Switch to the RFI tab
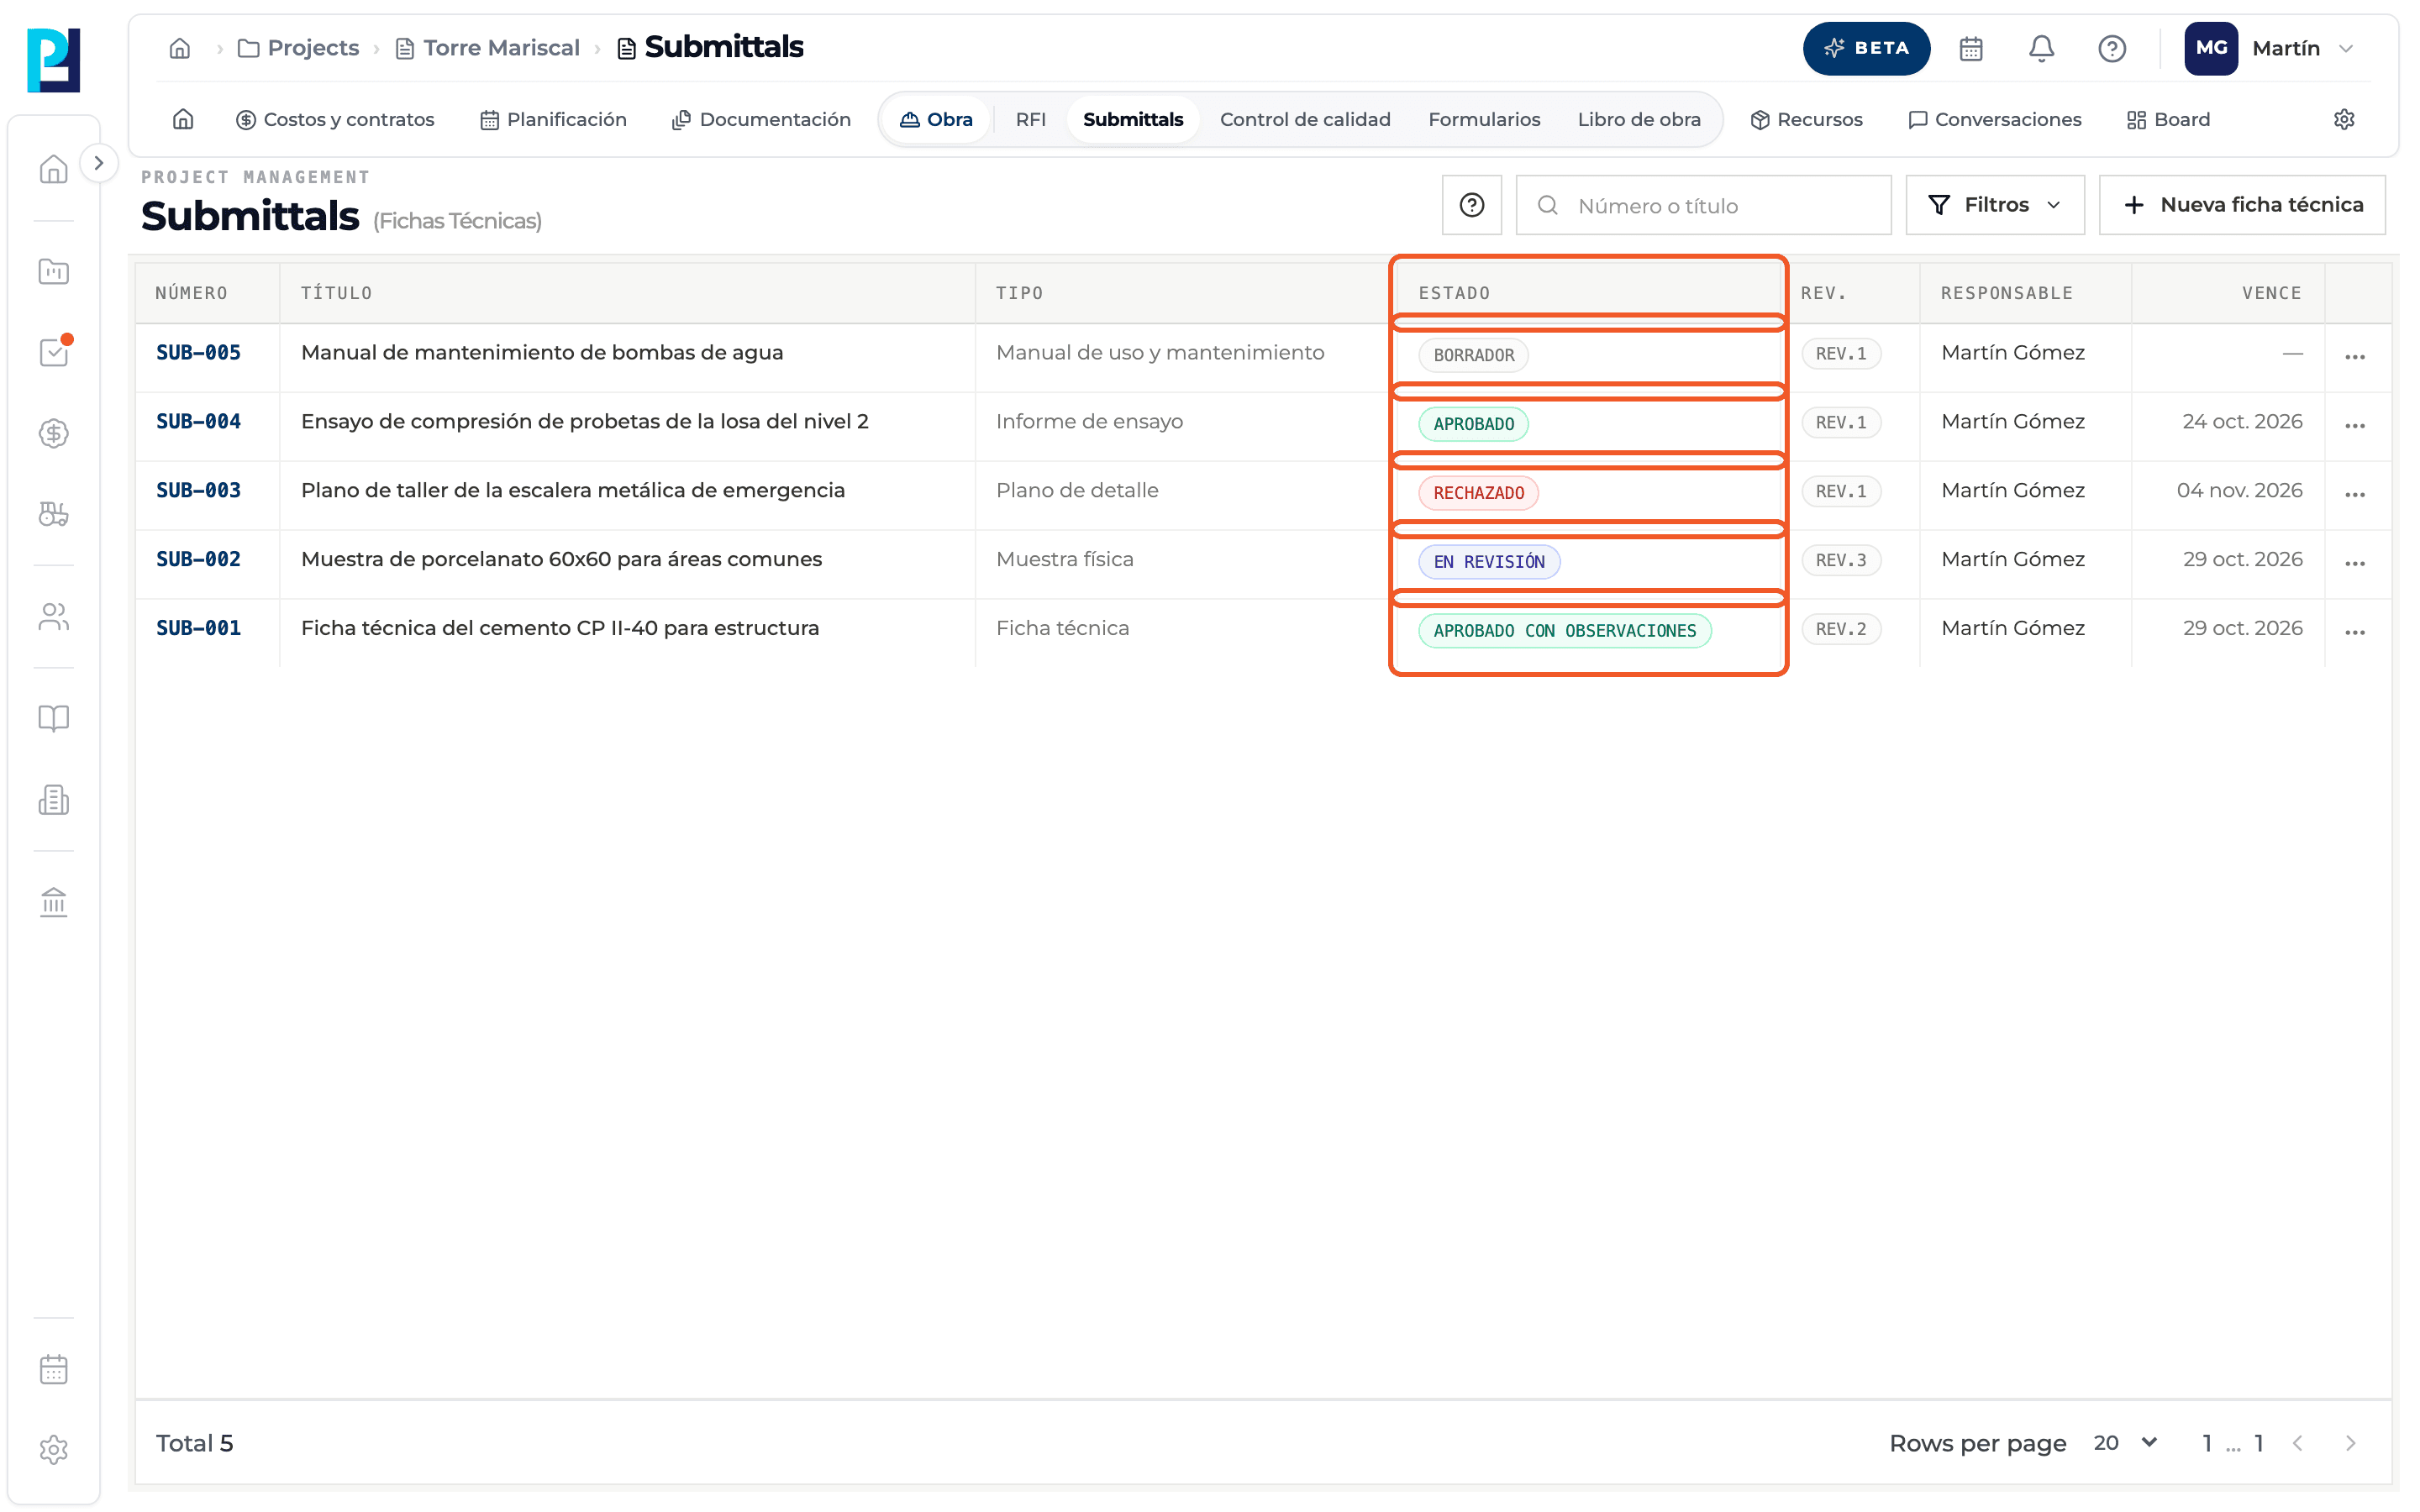Screen dimensions: 2420x1512 click(1030, 119)
